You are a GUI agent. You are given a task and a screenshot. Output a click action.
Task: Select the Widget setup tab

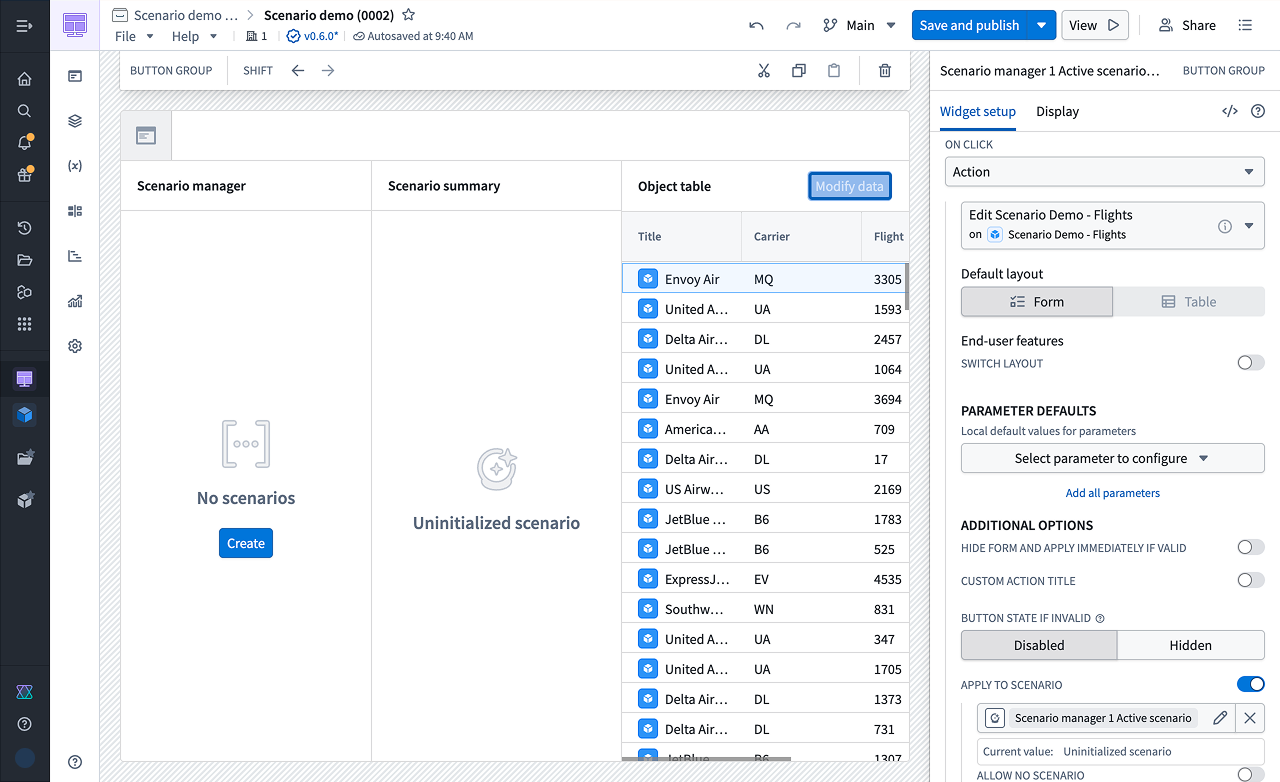[978, 111]
